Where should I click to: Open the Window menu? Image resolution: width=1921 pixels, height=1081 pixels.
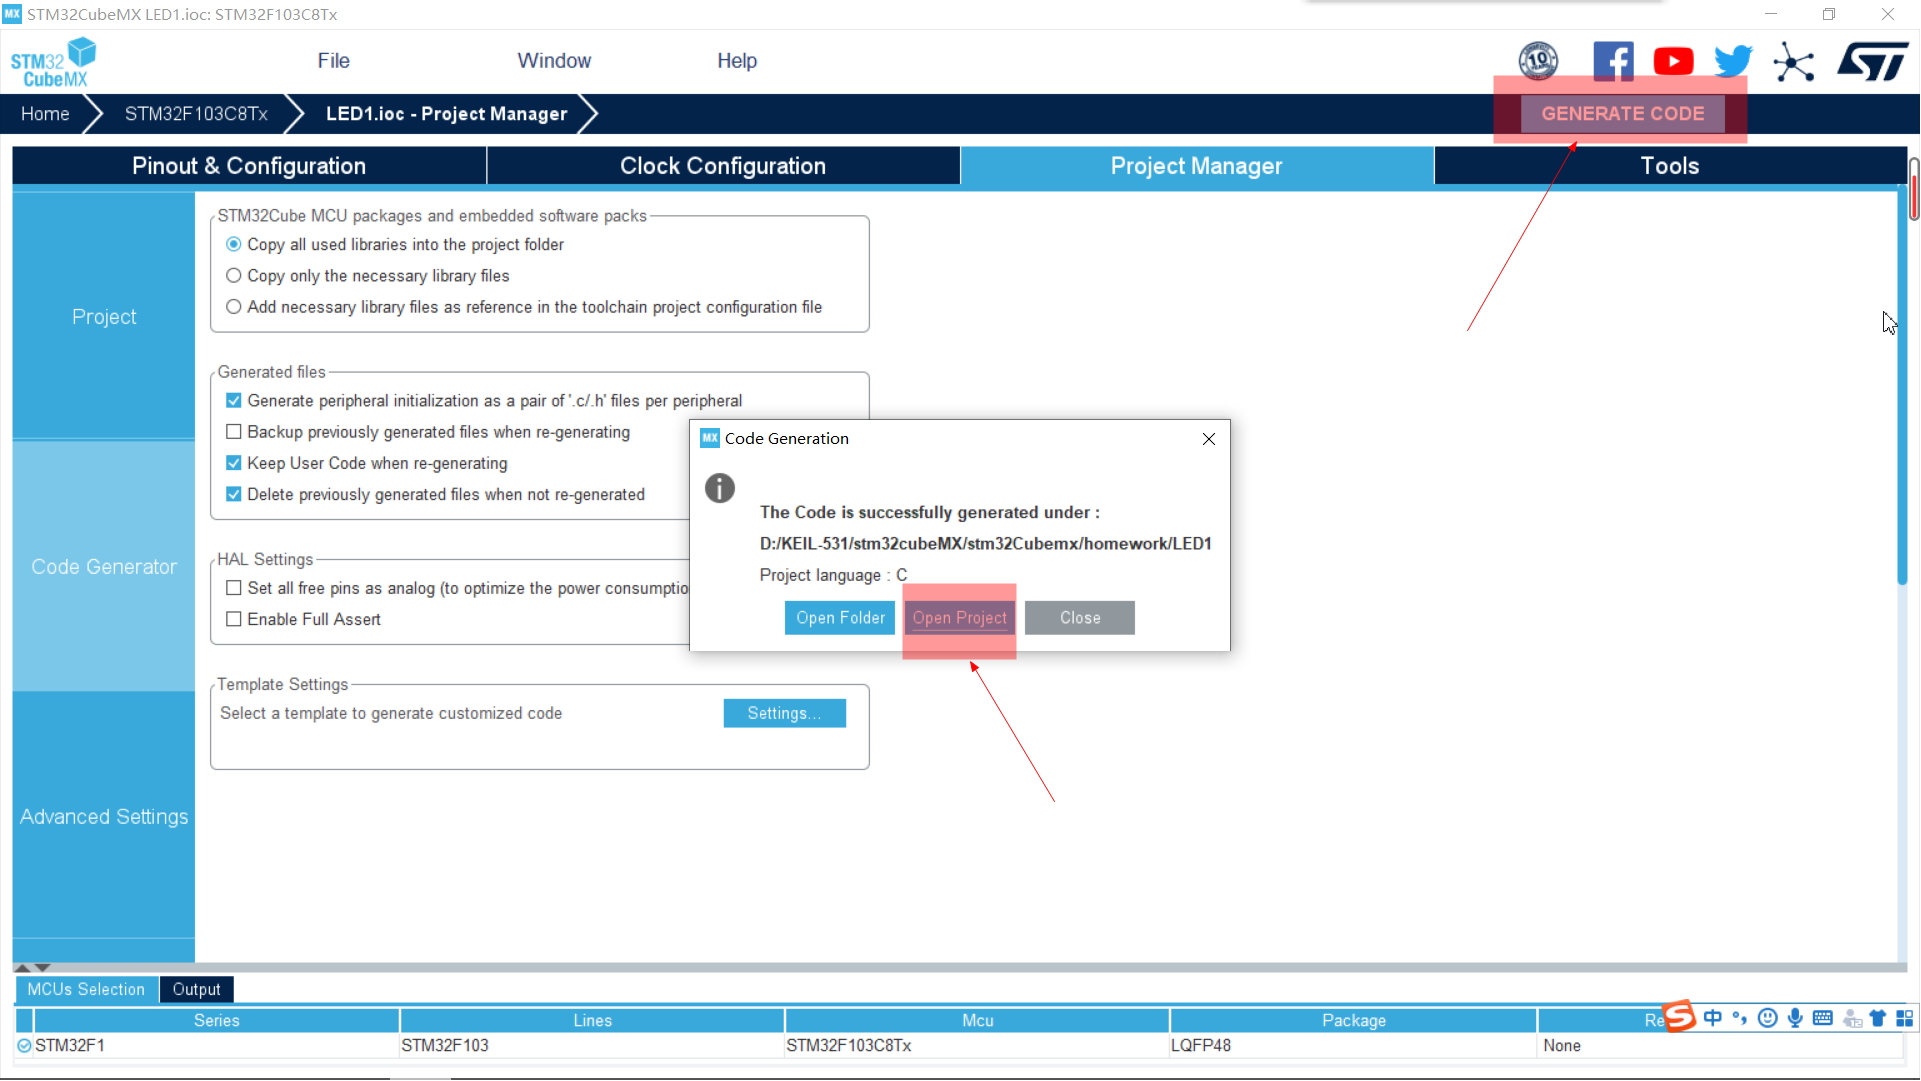pyautogui.click(x=554, y=61)
